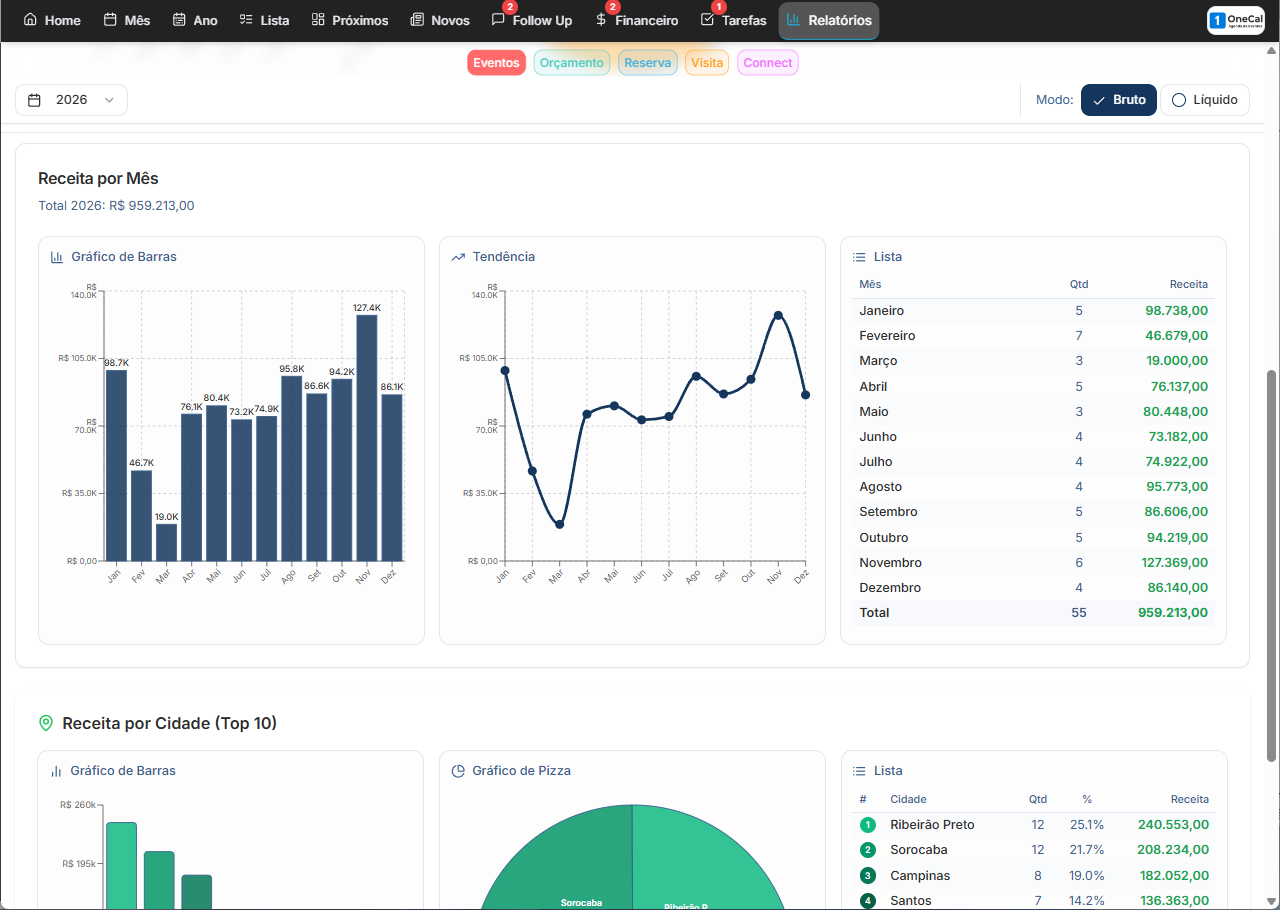Click the Outubro row in the monthly list
This screenshot has height=910, width=1280.
coord(1033,538)
